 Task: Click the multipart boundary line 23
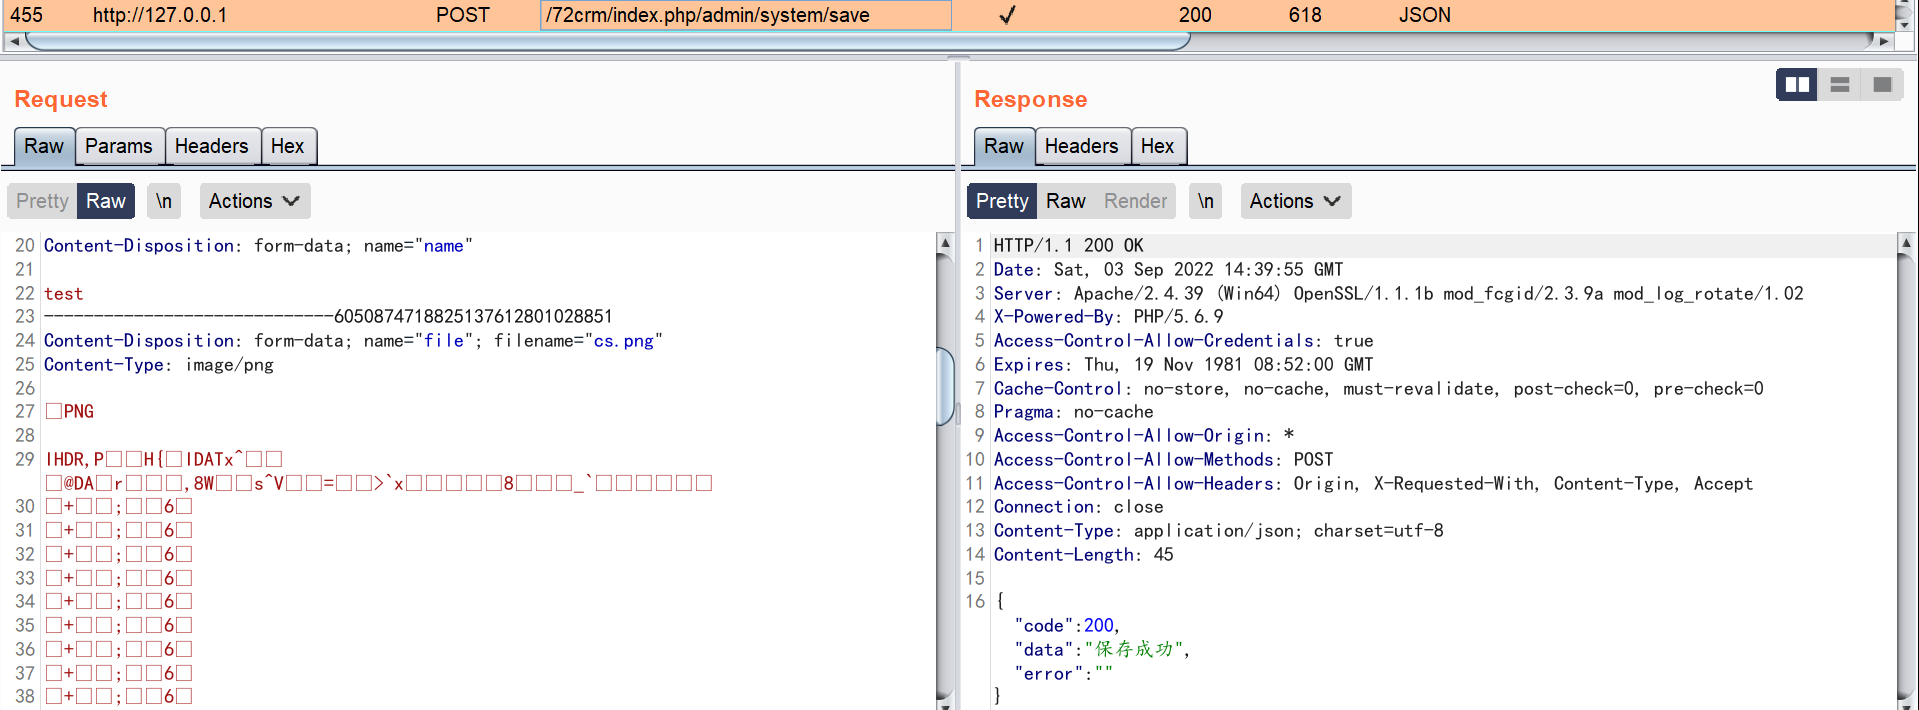pyautogui.click(x=328, y=317)
